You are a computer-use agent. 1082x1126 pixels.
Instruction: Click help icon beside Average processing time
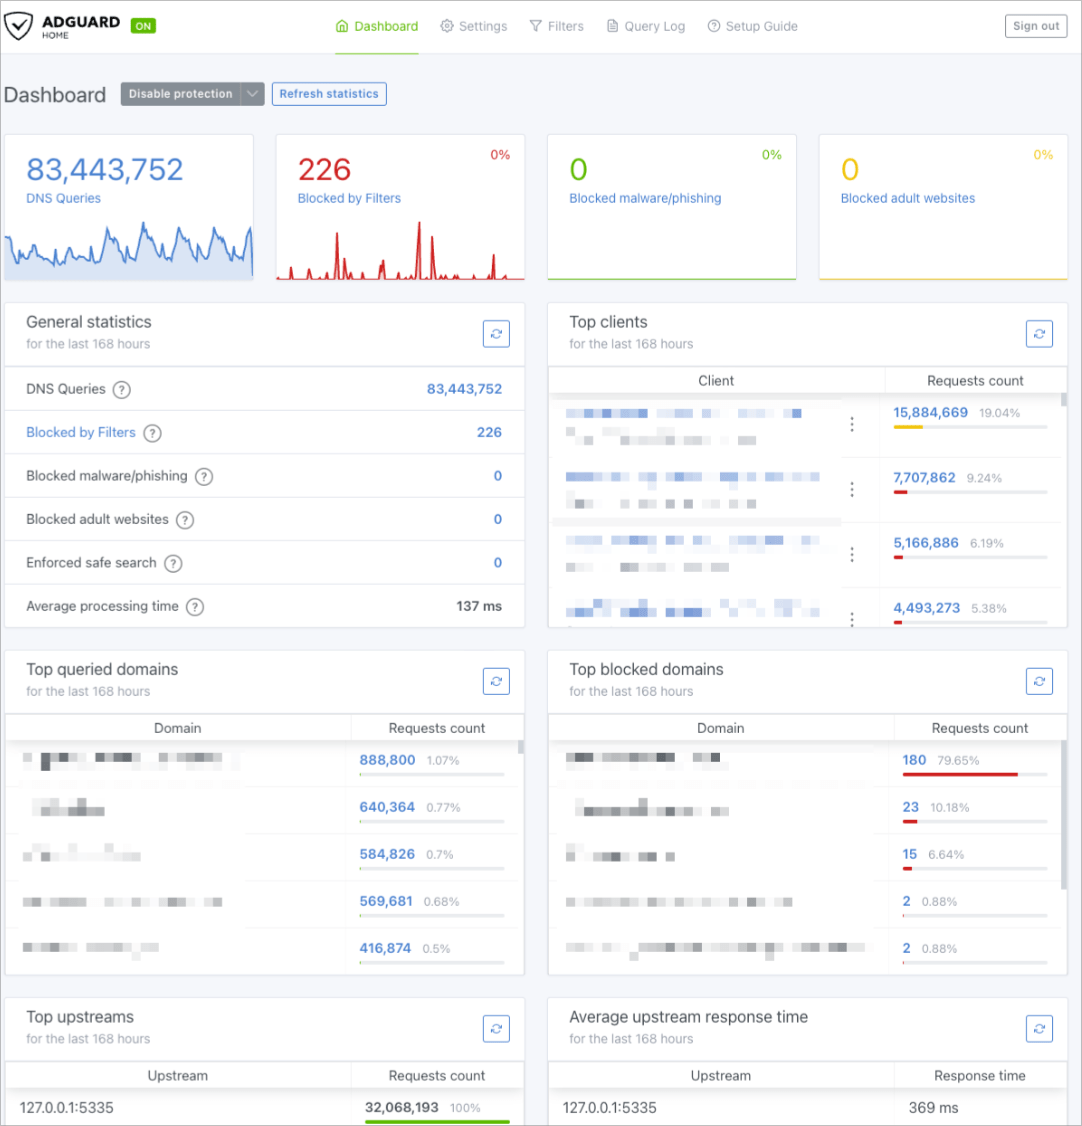click(195, 607)
